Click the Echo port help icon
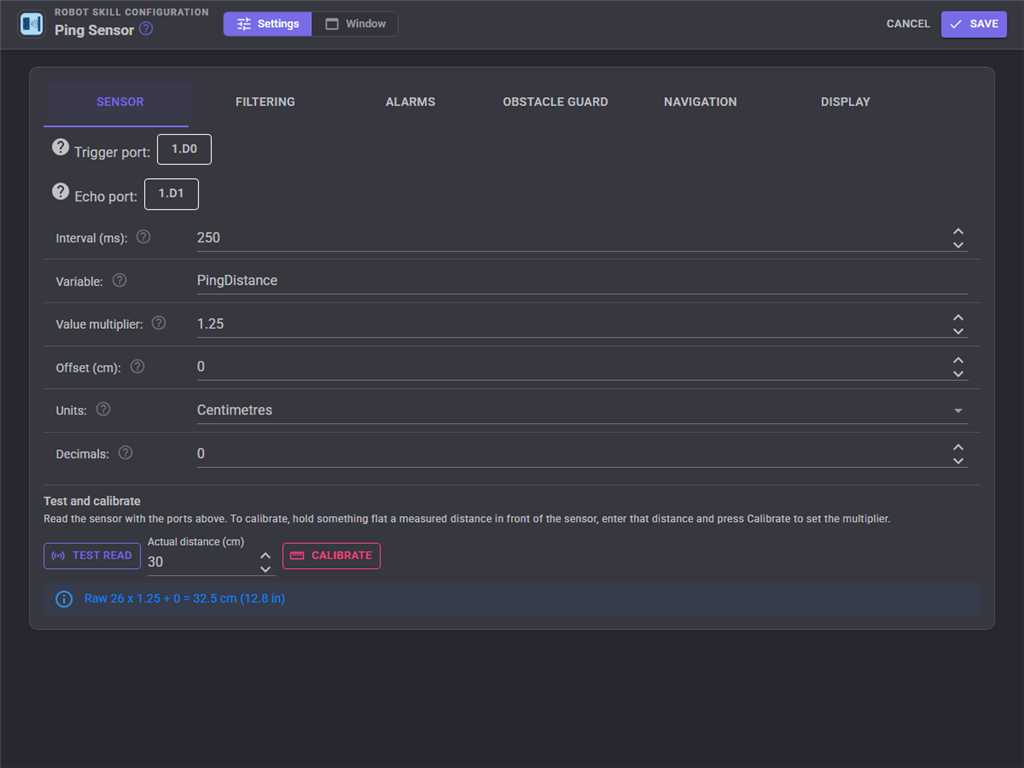1024x768 pixels. (x=61, y=192)
